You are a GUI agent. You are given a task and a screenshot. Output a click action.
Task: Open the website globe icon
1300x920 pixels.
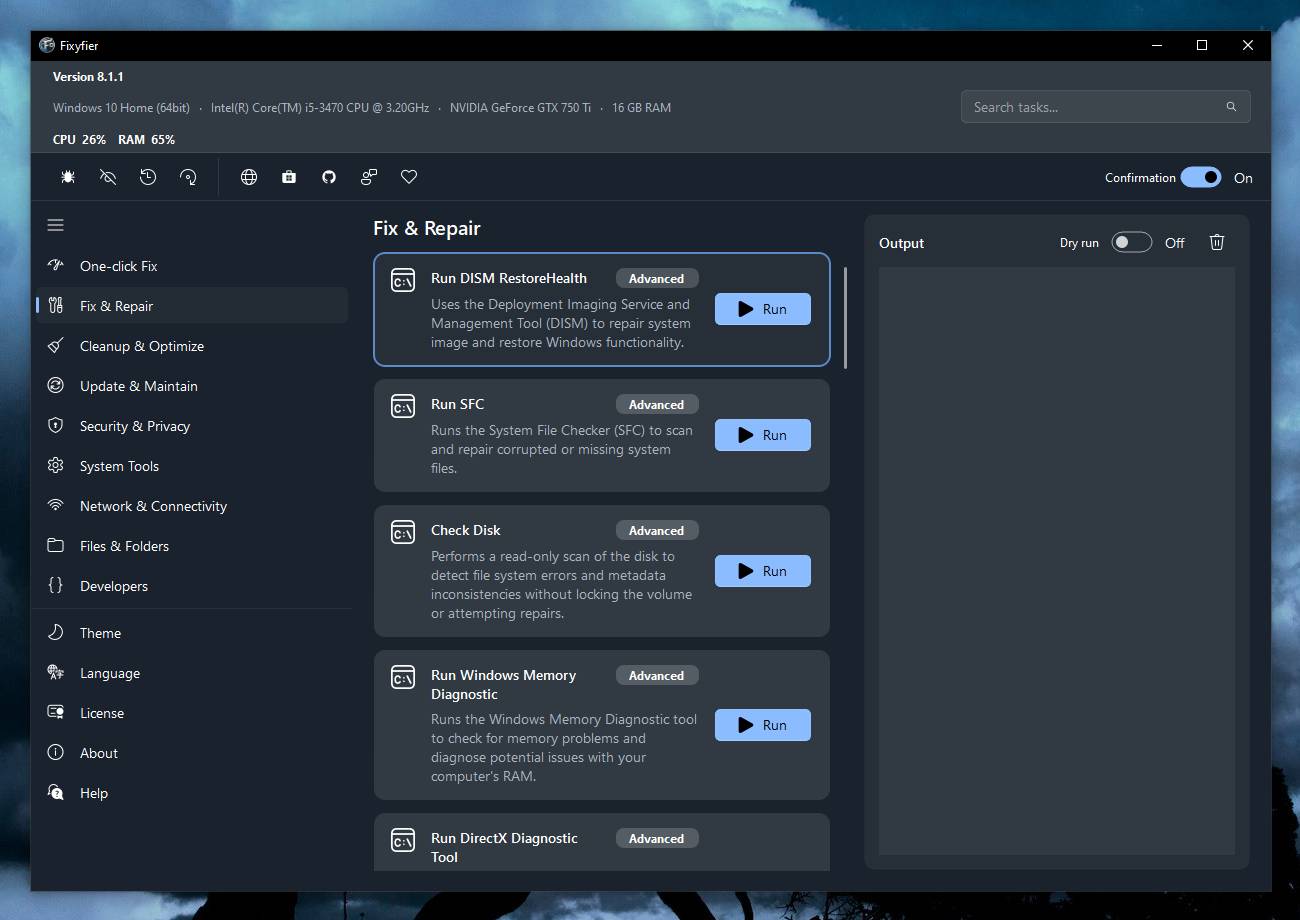point(249,177)
